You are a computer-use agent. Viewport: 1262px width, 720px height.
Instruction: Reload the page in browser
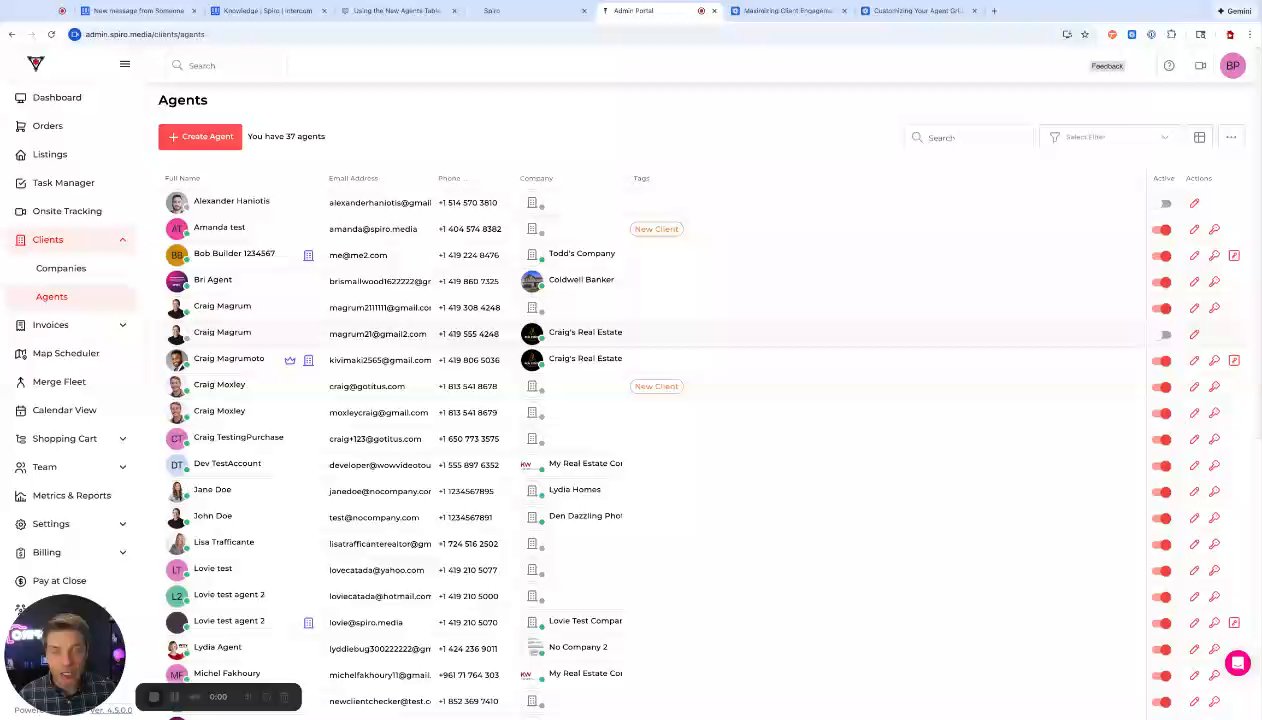[x=51, y=34]
